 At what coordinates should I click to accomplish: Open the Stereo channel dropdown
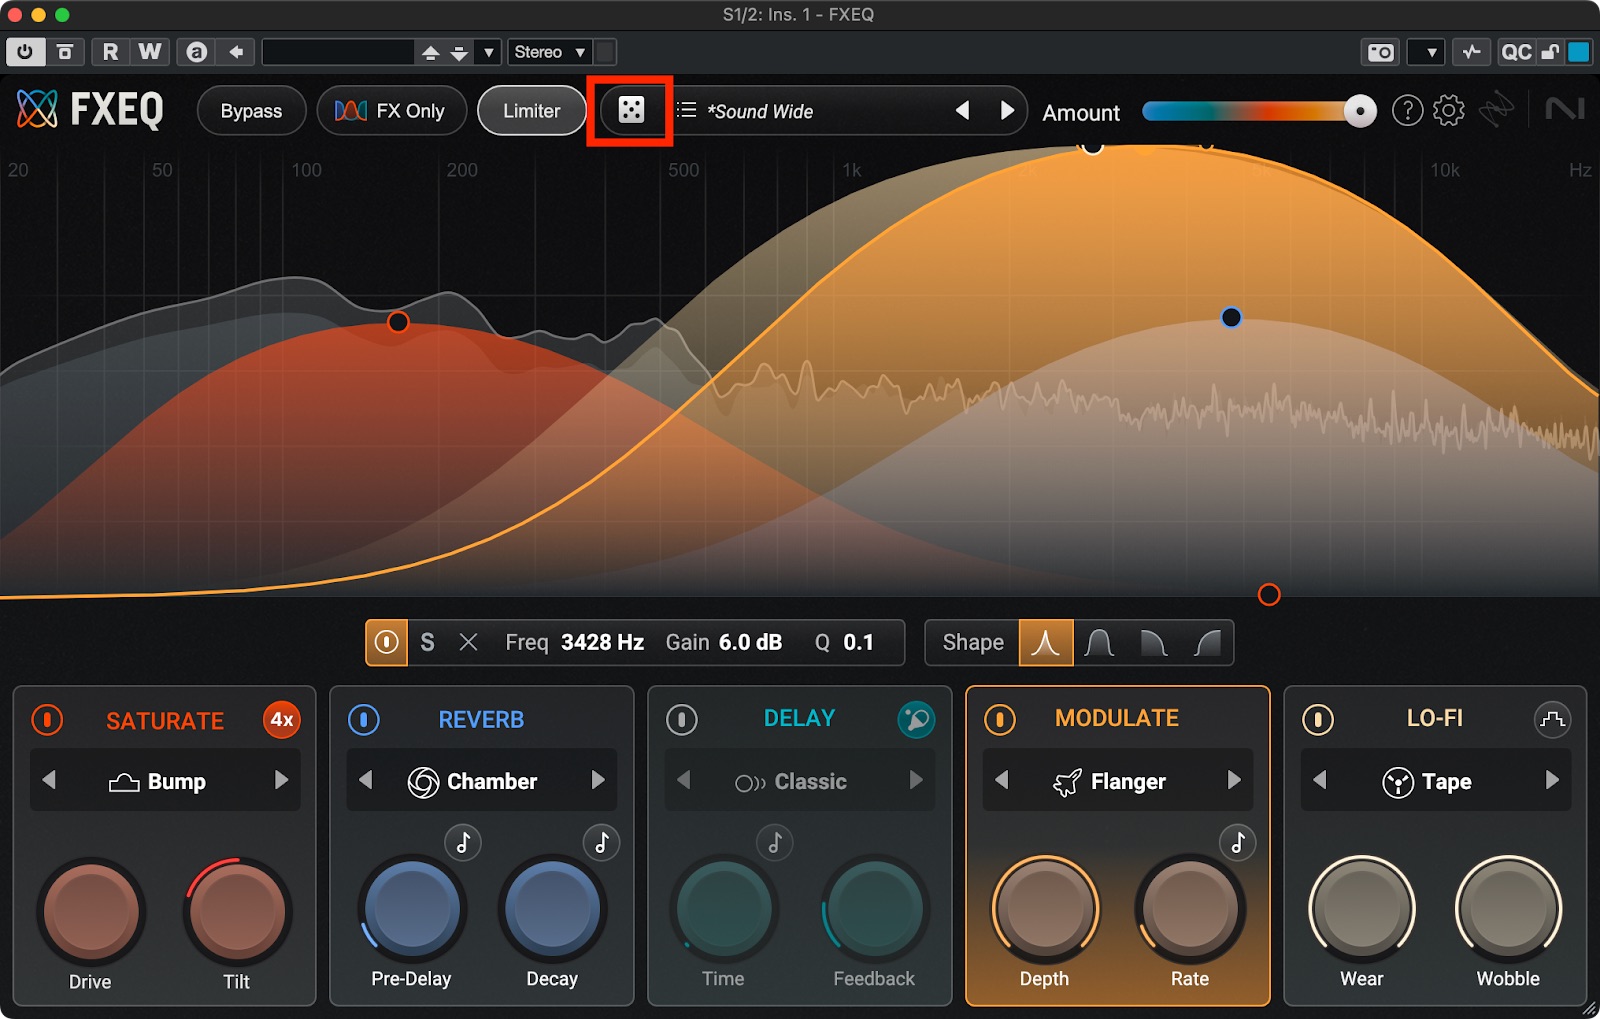click(x=549, y=52)
